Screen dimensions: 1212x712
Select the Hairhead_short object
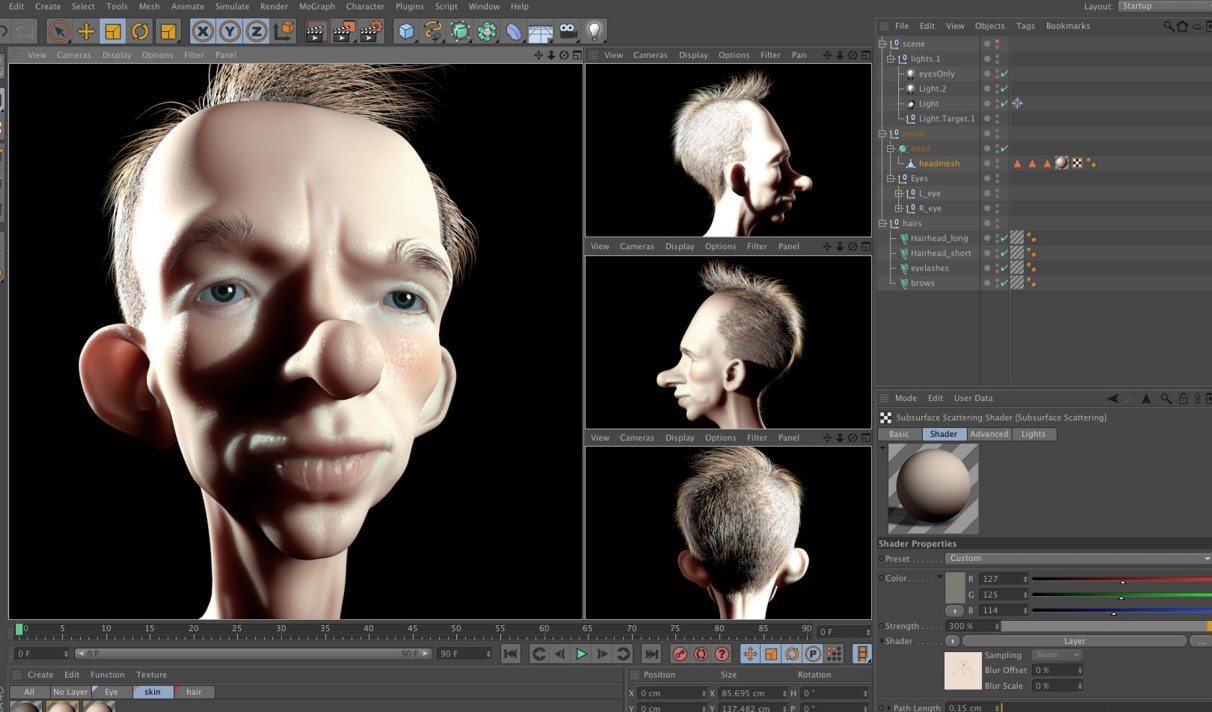[x=940, y=253]
